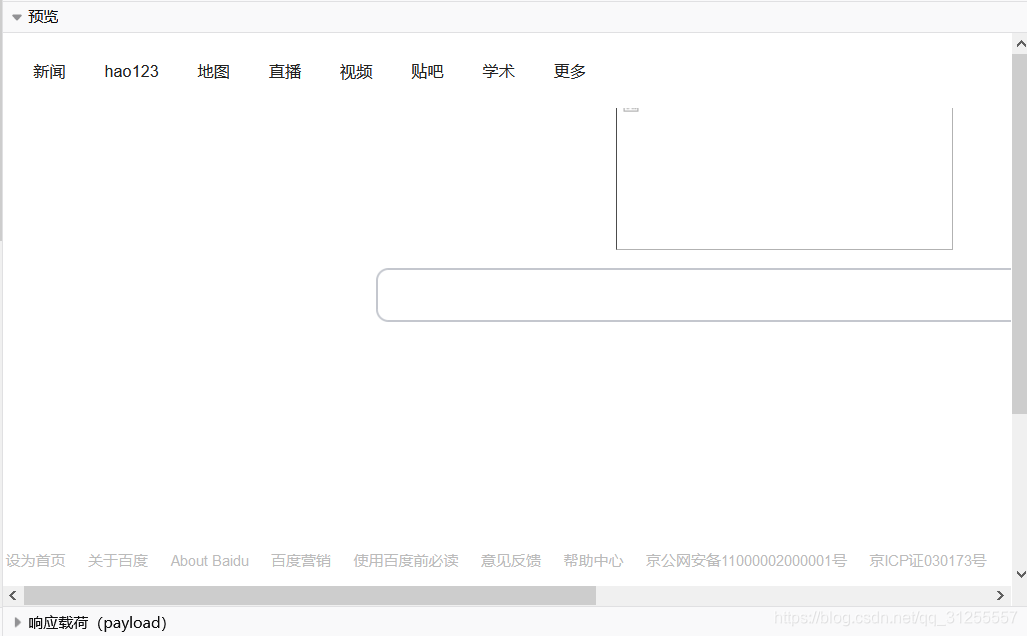Click inside the empty search input box
This screenshot has width=1027, height=636.
coord(690,294)
